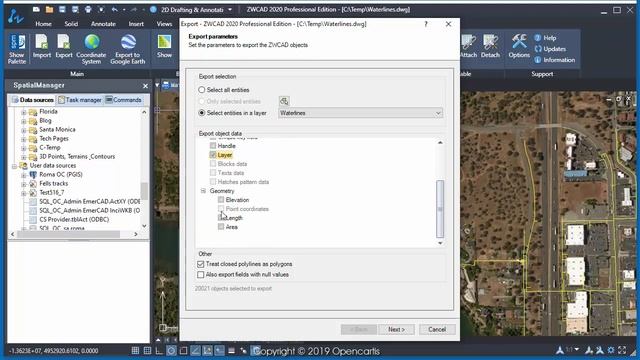Click the Updates item in Support
The width and height of the screenshot is (640, 360).
pos(550,49)
